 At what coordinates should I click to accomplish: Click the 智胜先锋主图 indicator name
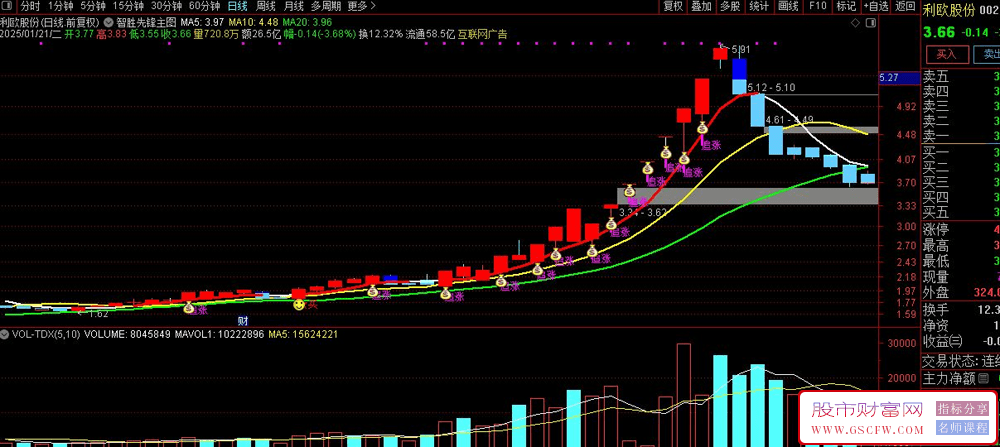(x=145, y=22)
